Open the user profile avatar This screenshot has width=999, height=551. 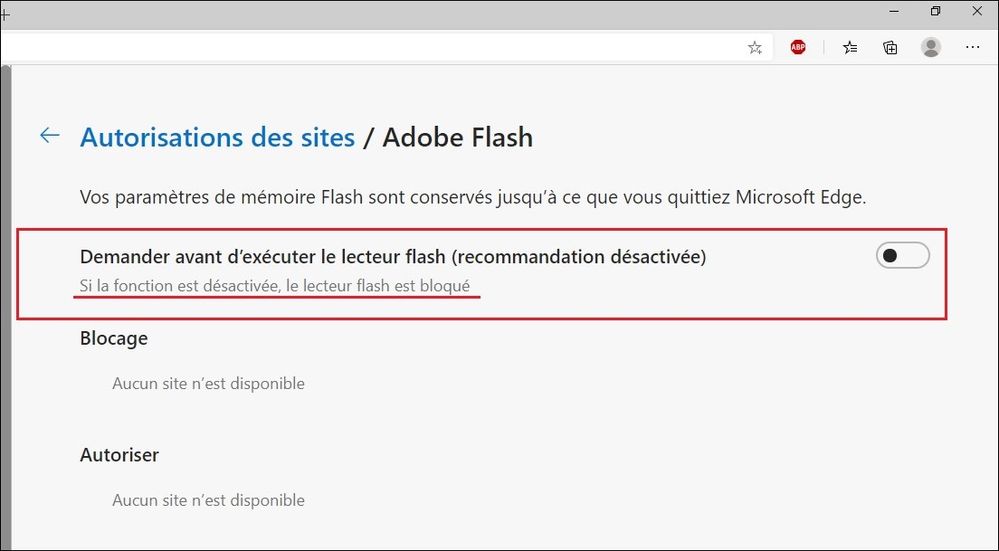(931, 47)
